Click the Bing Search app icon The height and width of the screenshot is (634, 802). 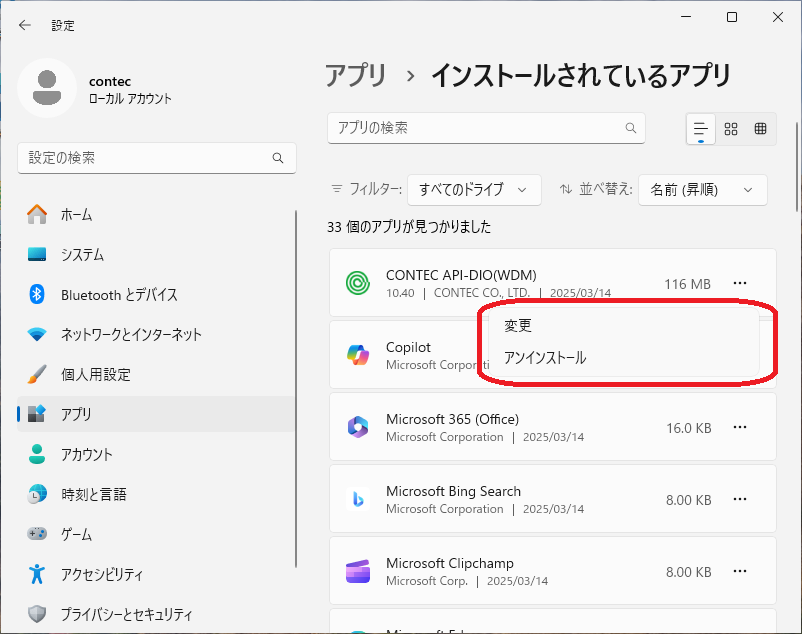358,500
